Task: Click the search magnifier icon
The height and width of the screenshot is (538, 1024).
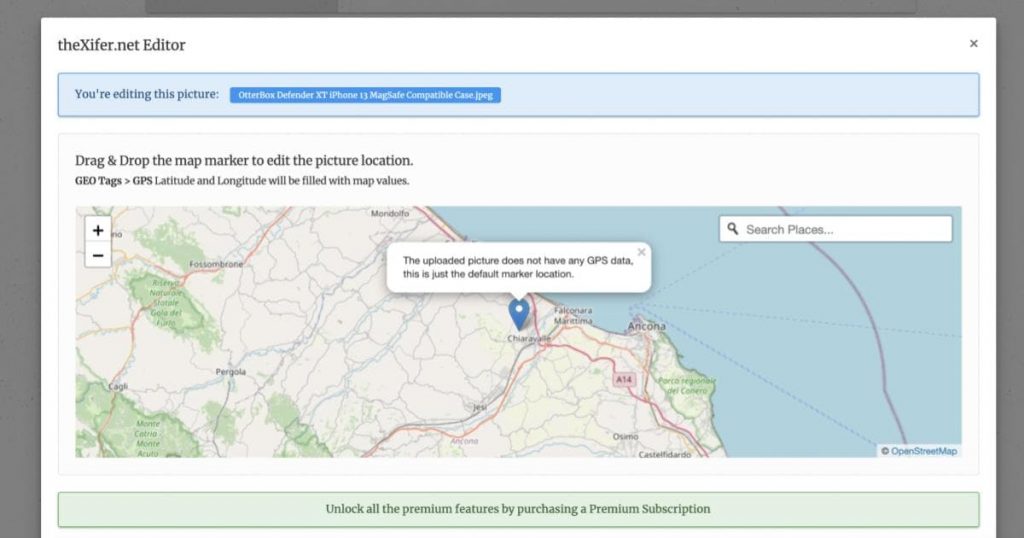Action: [x=733, y=229]
